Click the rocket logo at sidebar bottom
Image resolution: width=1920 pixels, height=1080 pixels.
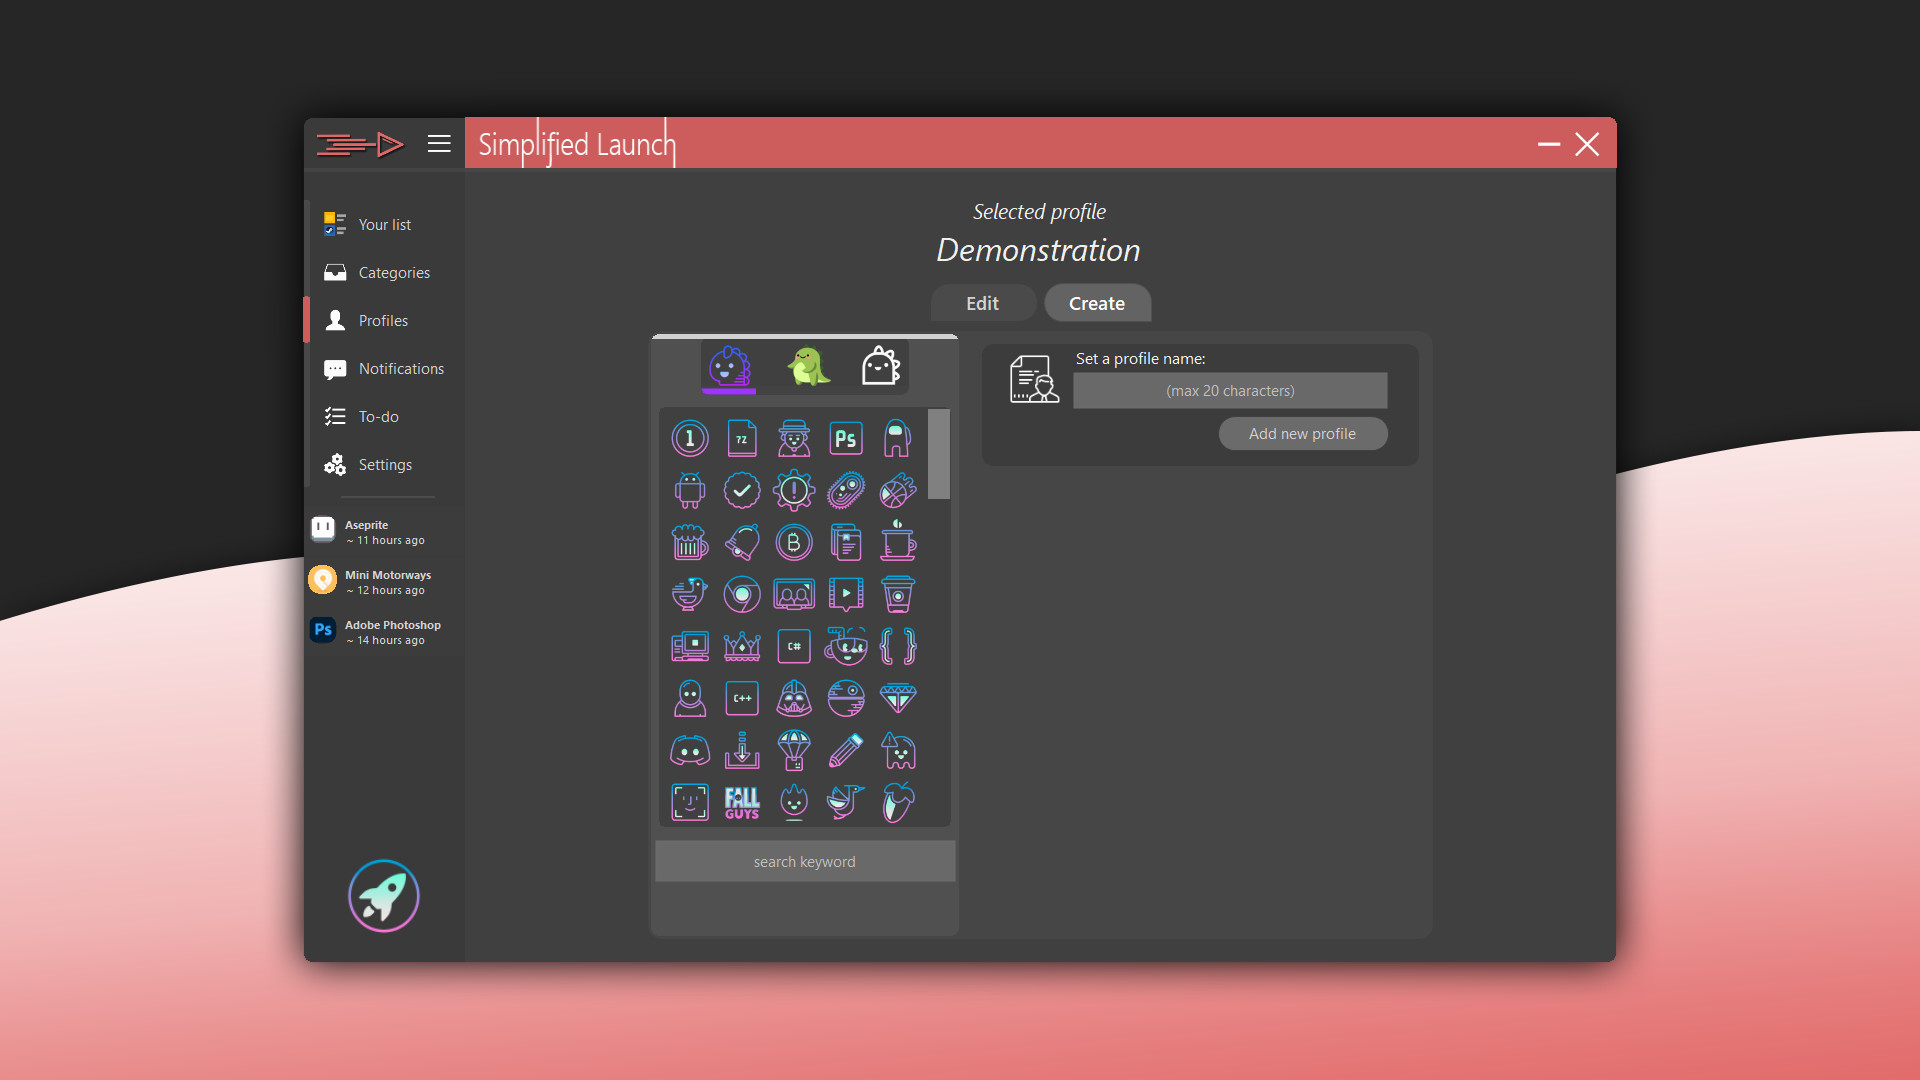(x=383, y=896)
